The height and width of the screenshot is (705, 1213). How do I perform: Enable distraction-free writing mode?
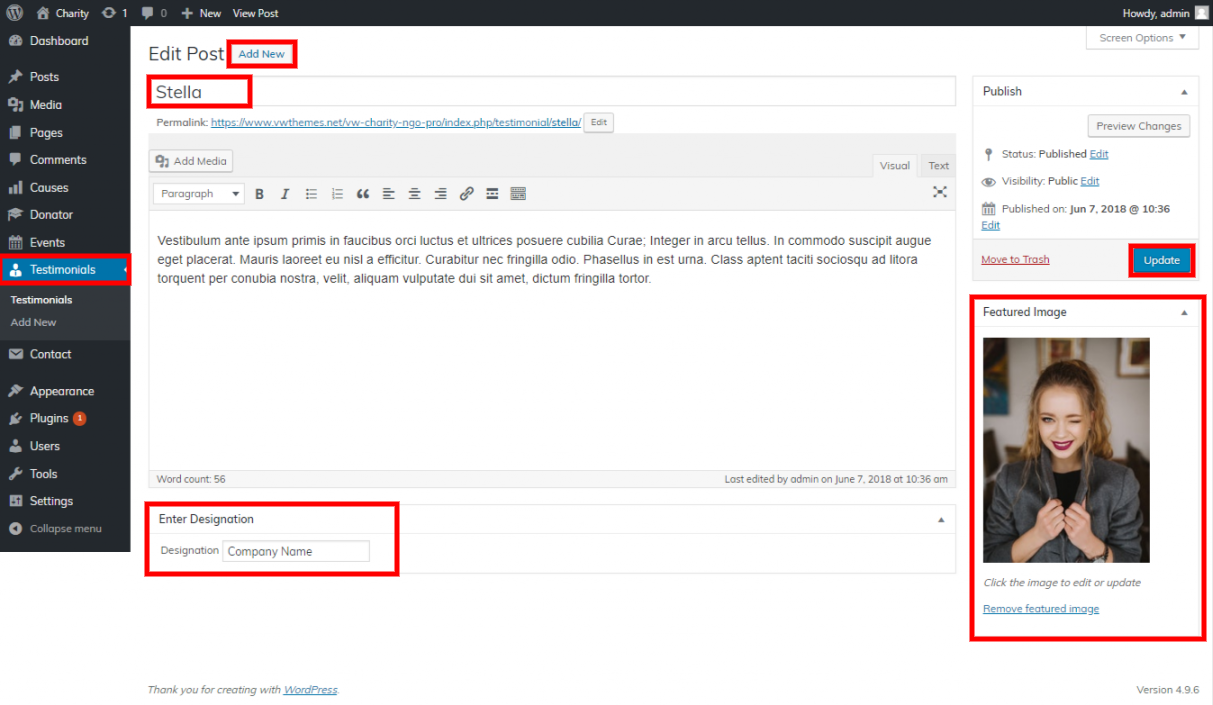939,192
